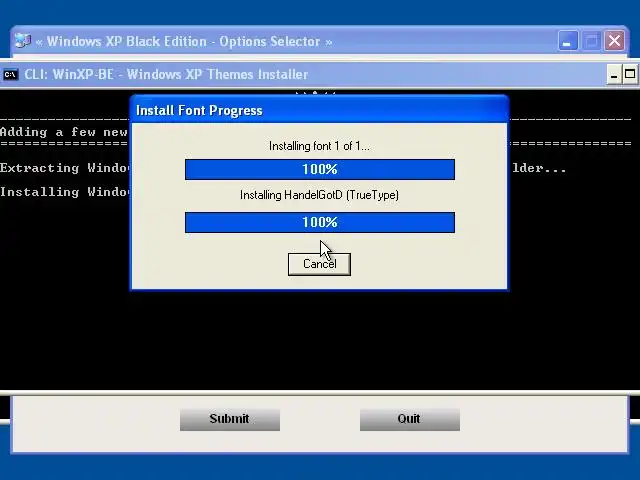The height and width of the screenshot is (480, 640).
Task: Click the Options Selector title text
Action: [x=184, y=41]
